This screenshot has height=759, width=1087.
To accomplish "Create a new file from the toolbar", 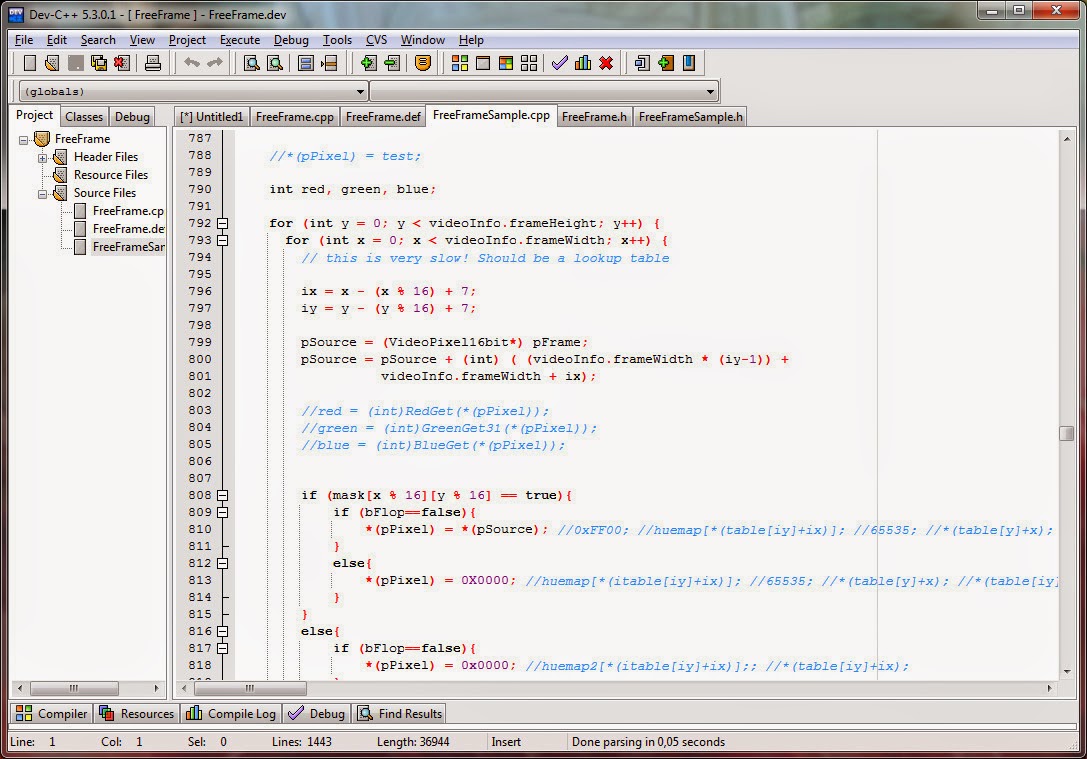I will [28, 62].
